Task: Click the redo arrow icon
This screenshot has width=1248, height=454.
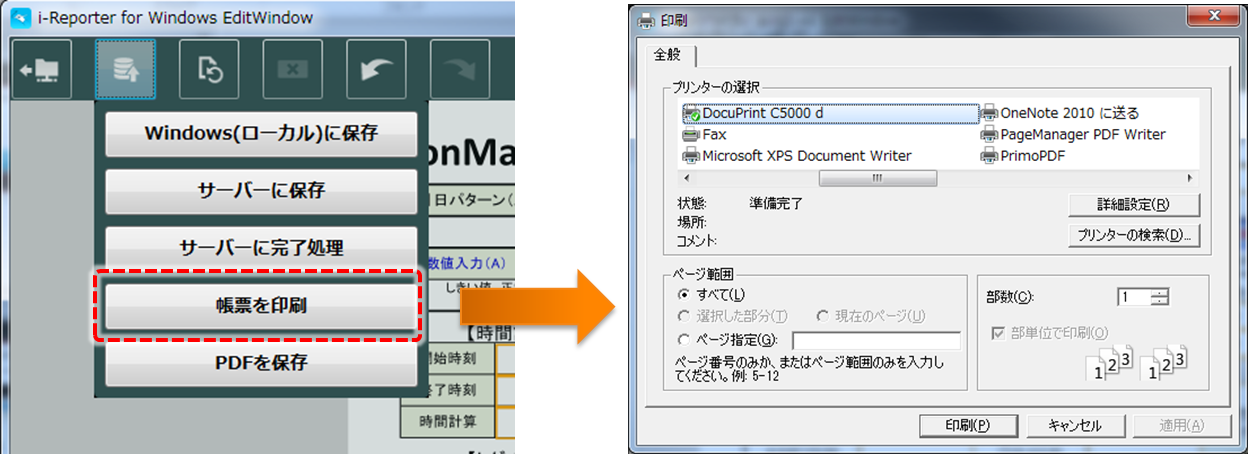Action: [459, 69]
